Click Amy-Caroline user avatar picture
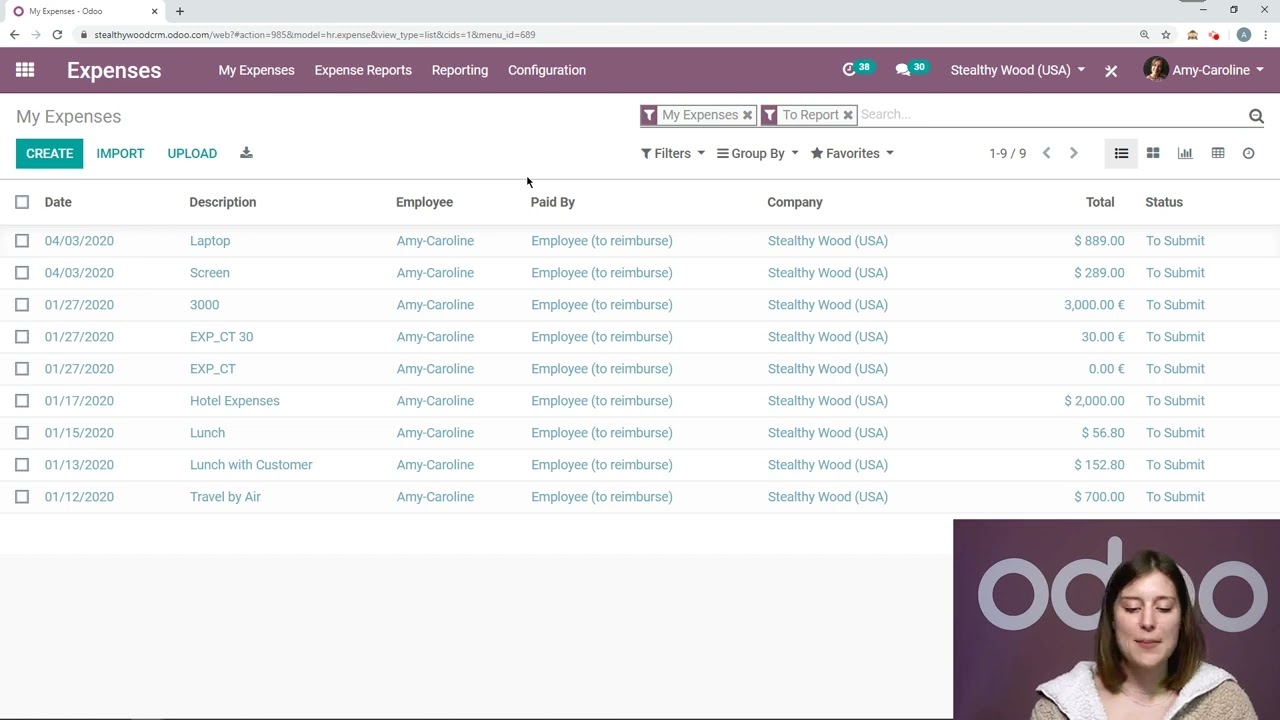This screenshot has width=1280, height=720. (1155, 70)
